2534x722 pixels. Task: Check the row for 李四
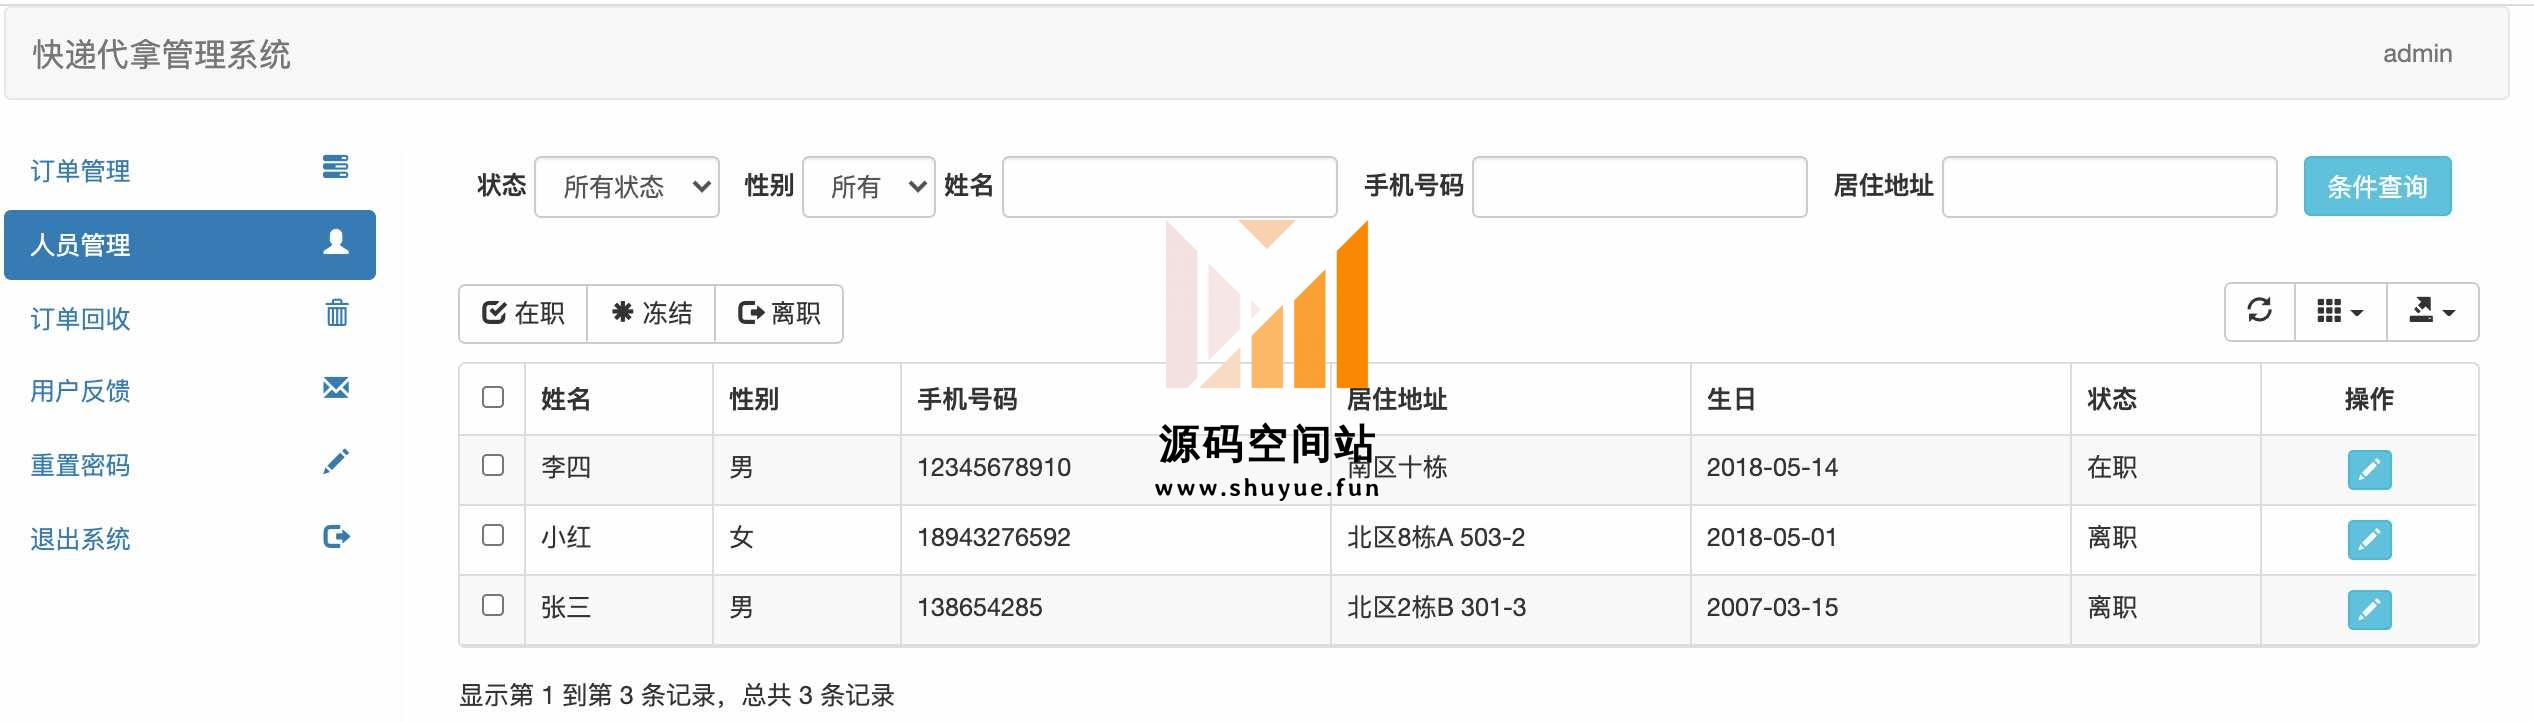tap(493, 465)
